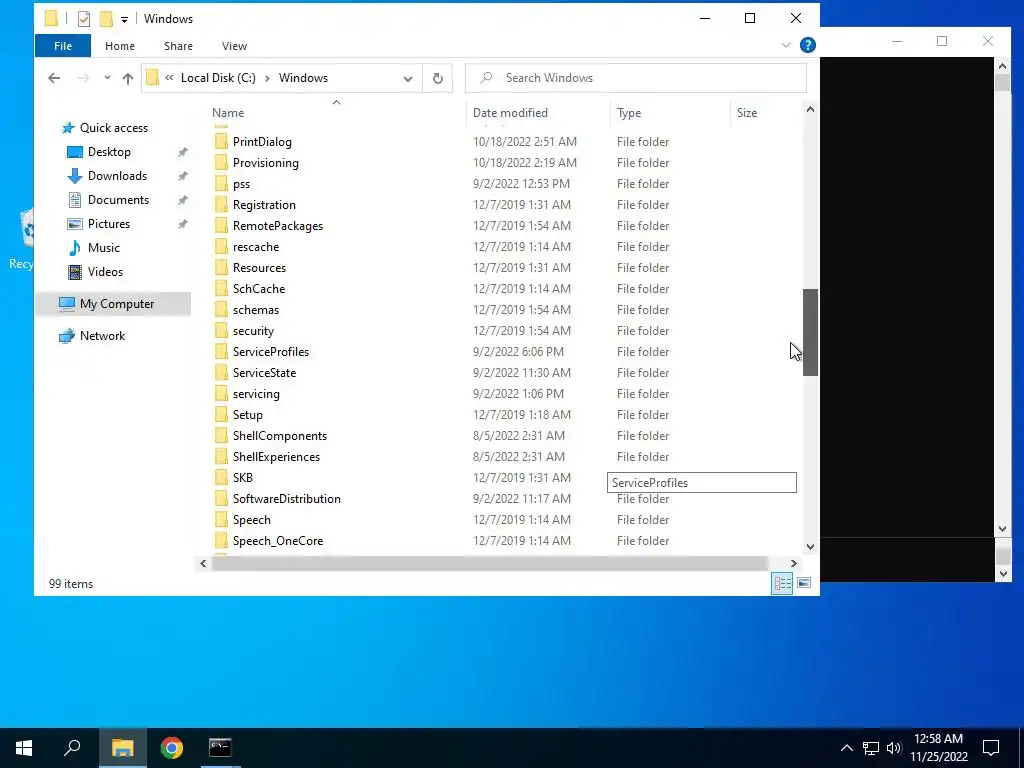
Task: Select the RemotePackages folder icon
Action: (221, 226)
